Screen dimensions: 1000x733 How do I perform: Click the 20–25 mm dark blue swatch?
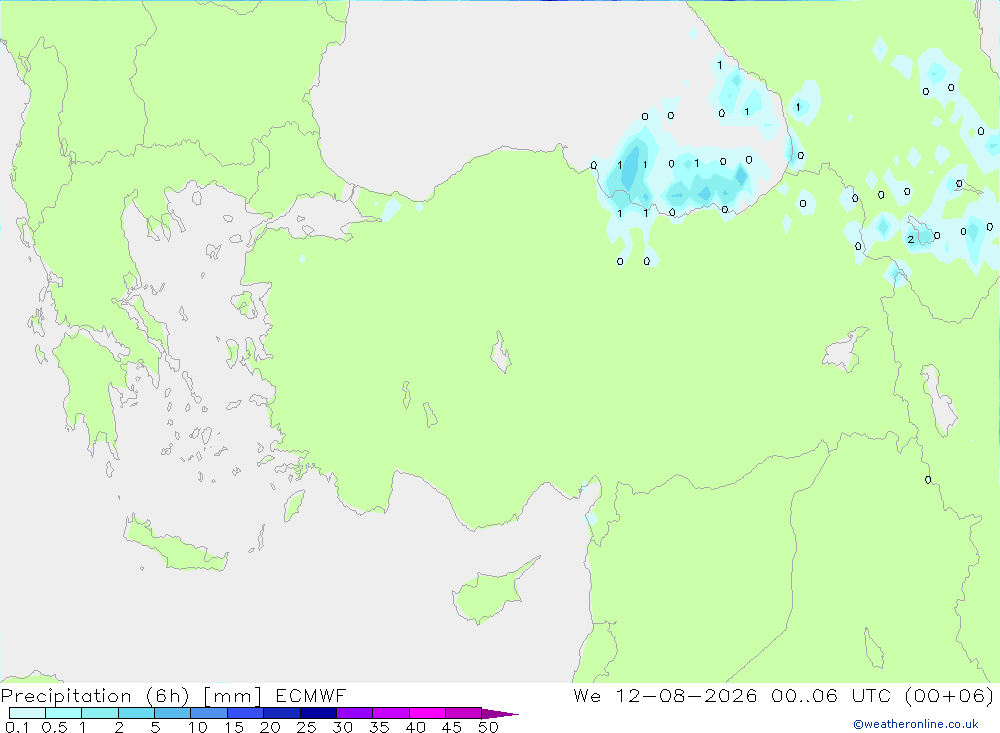(282, 713)
